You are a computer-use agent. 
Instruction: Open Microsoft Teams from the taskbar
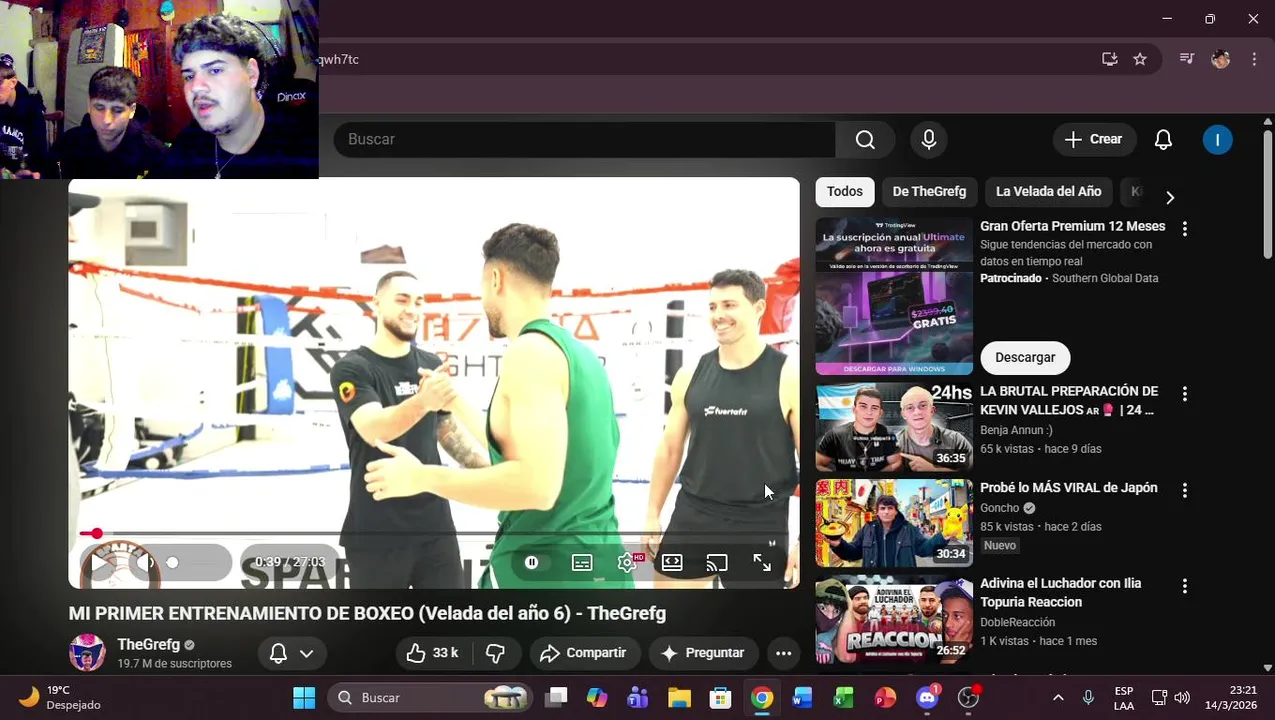point(638,698)
